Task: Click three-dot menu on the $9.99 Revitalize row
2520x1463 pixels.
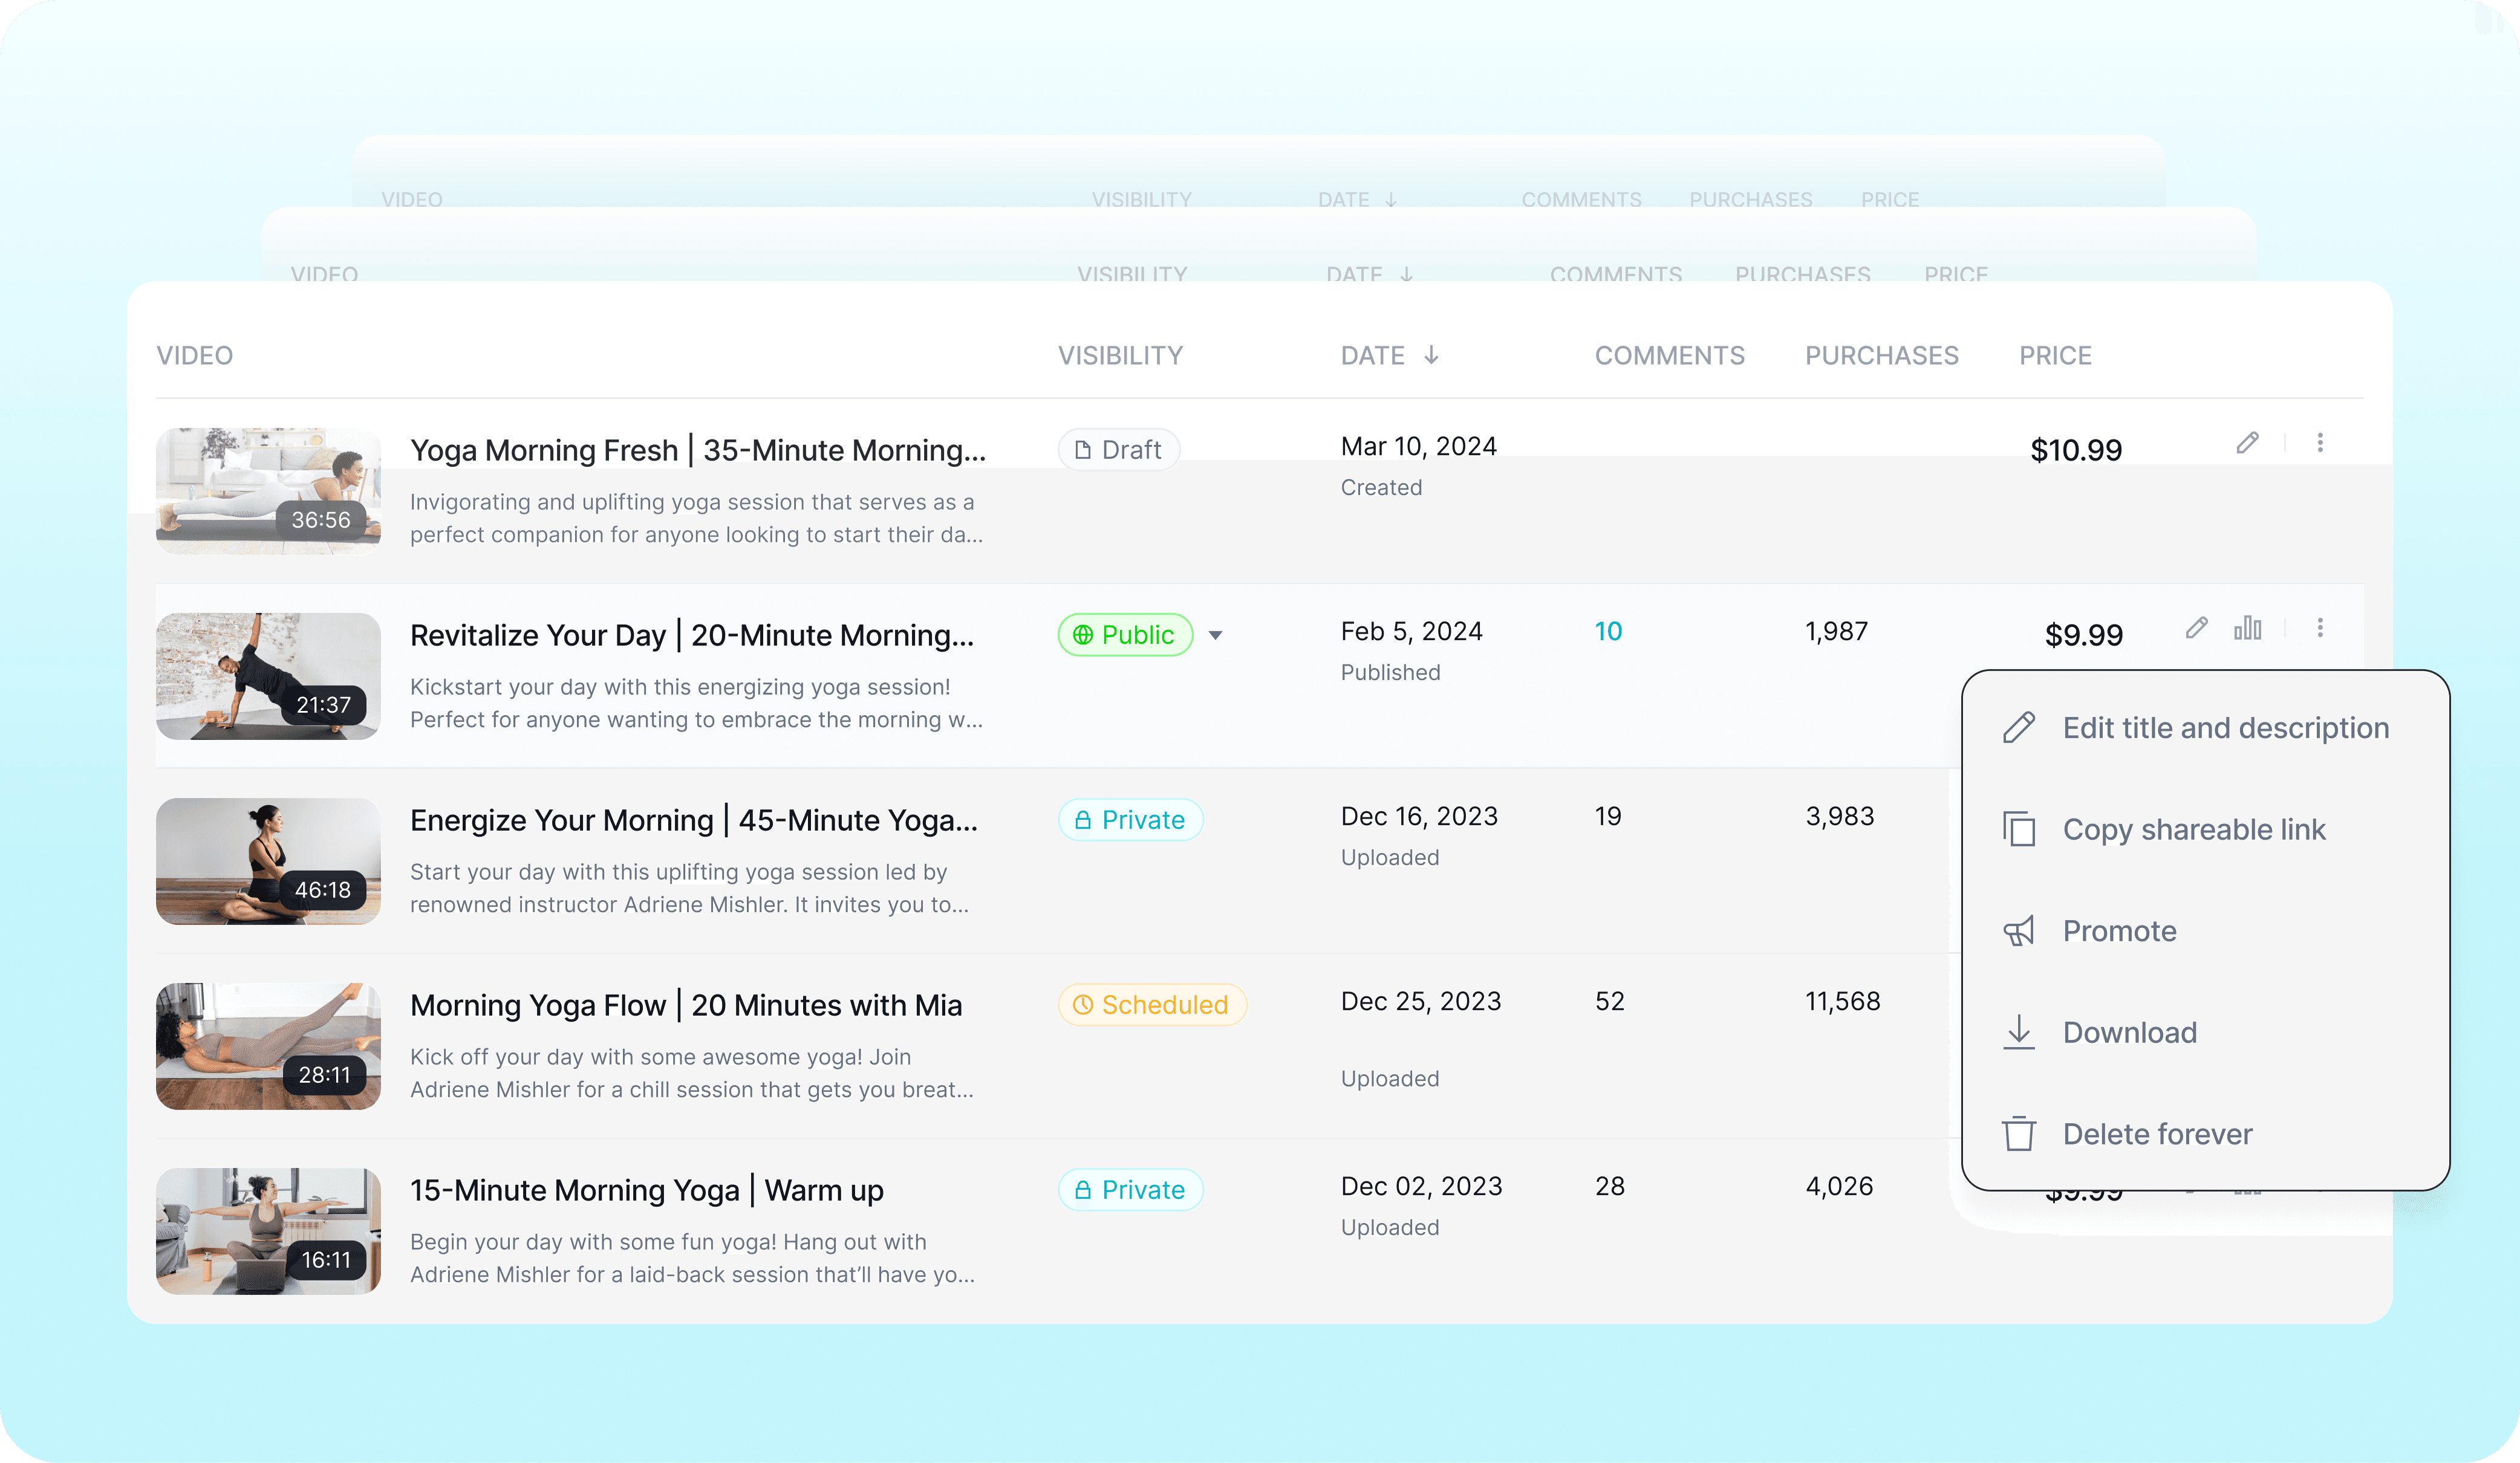Action: [2320, 628]
